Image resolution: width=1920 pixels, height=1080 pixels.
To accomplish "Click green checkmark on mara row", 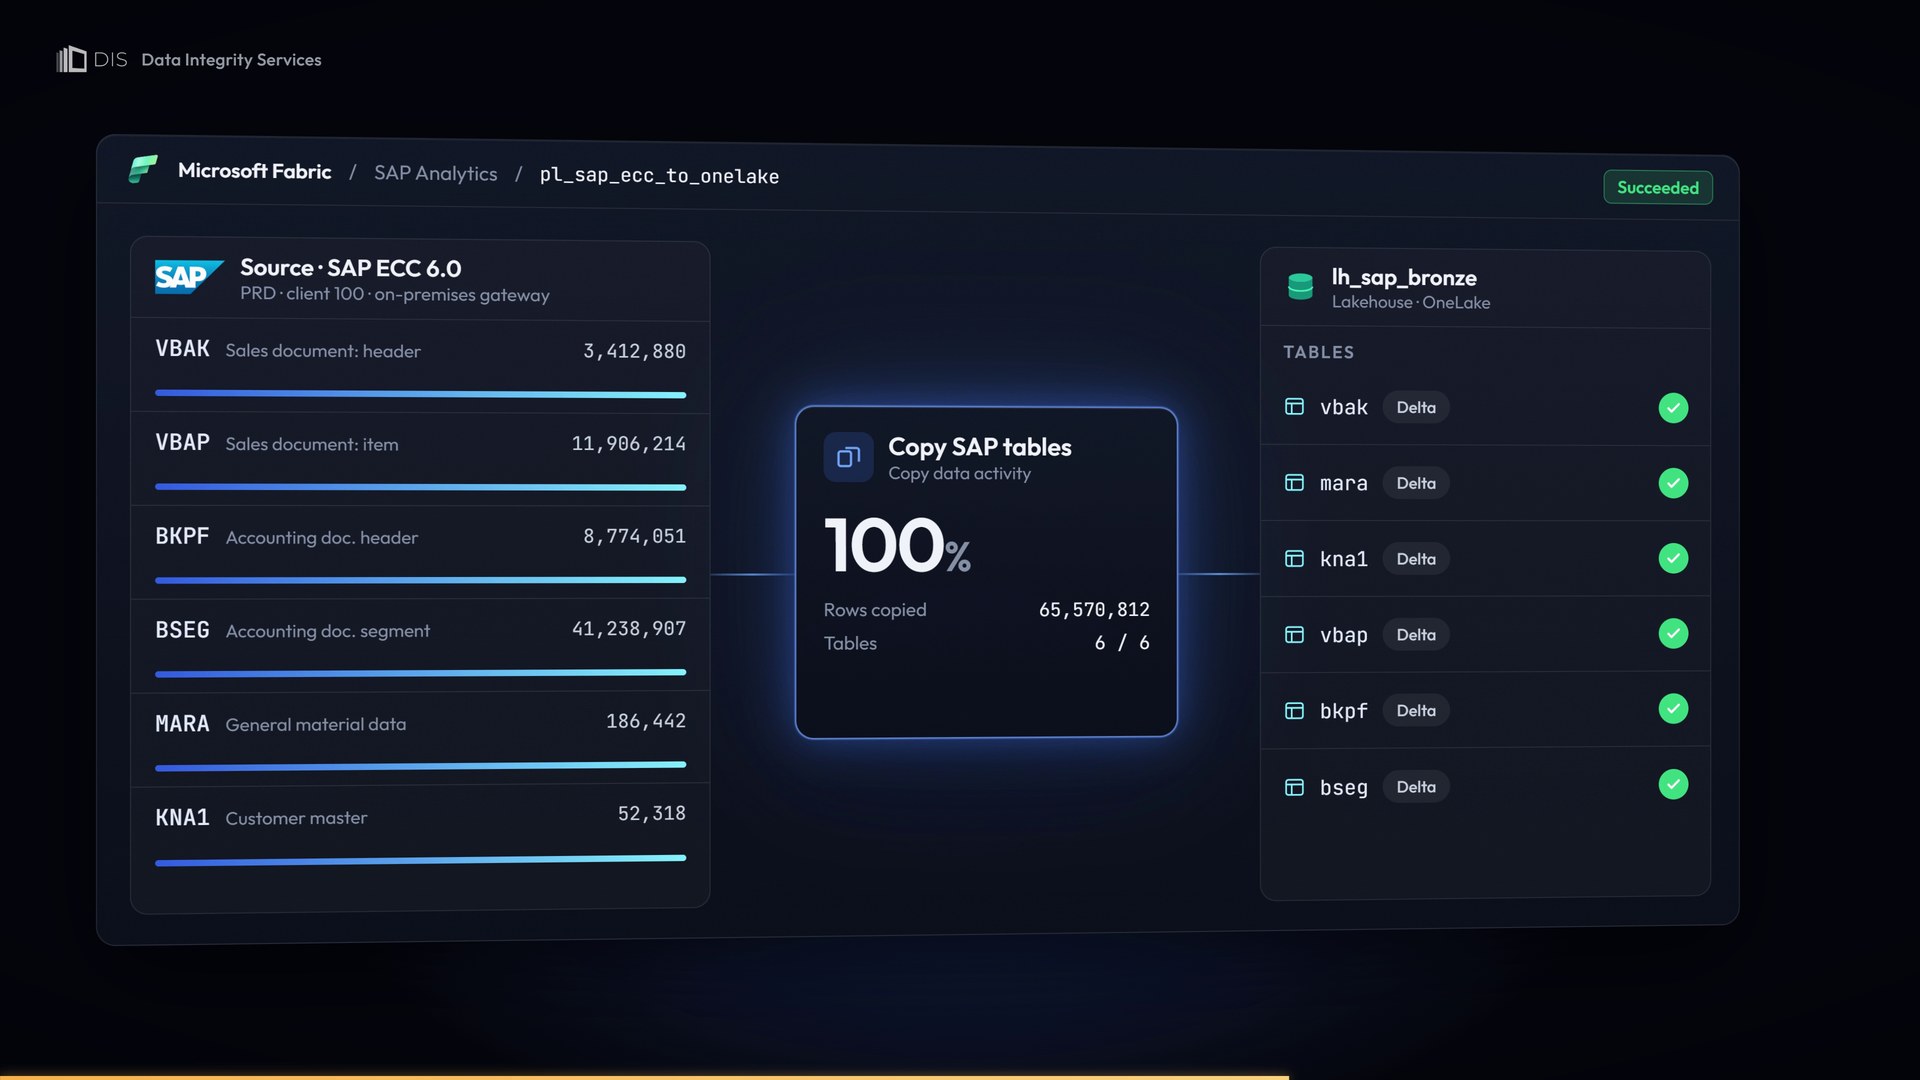I will point(1673,483).
